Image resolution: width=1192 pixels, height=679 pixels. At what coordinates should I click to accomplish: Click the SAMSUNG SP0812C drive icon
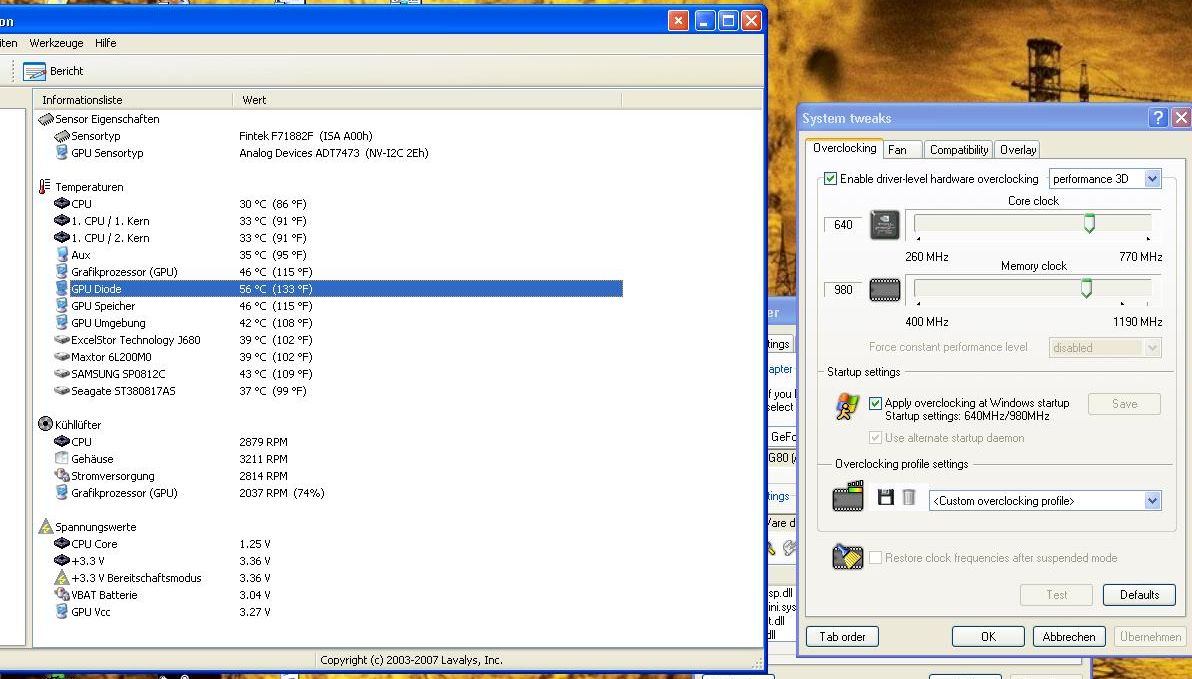click(62, 374)
